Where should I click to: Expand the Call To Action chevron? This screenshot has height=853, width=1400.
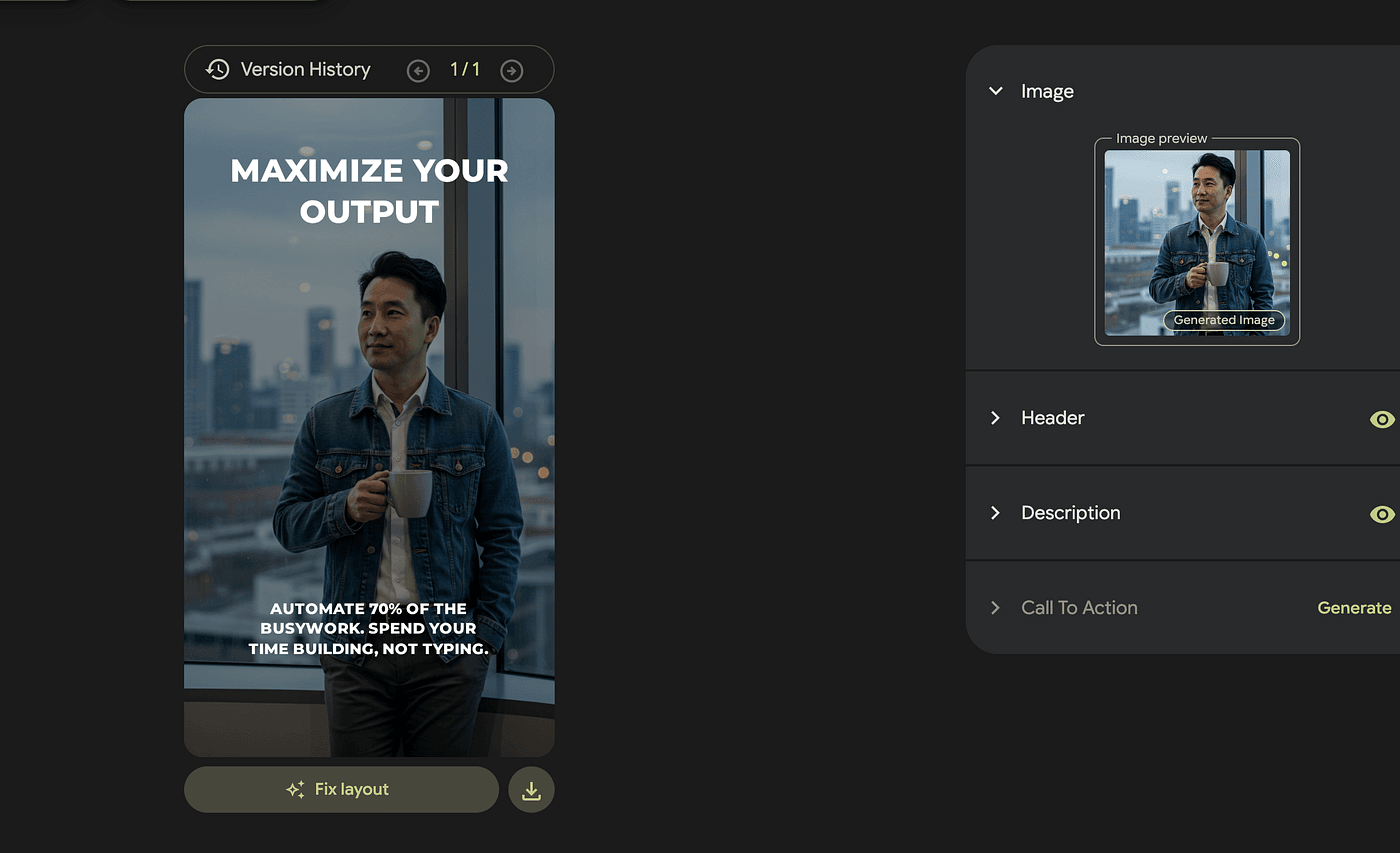coord(995,608)
